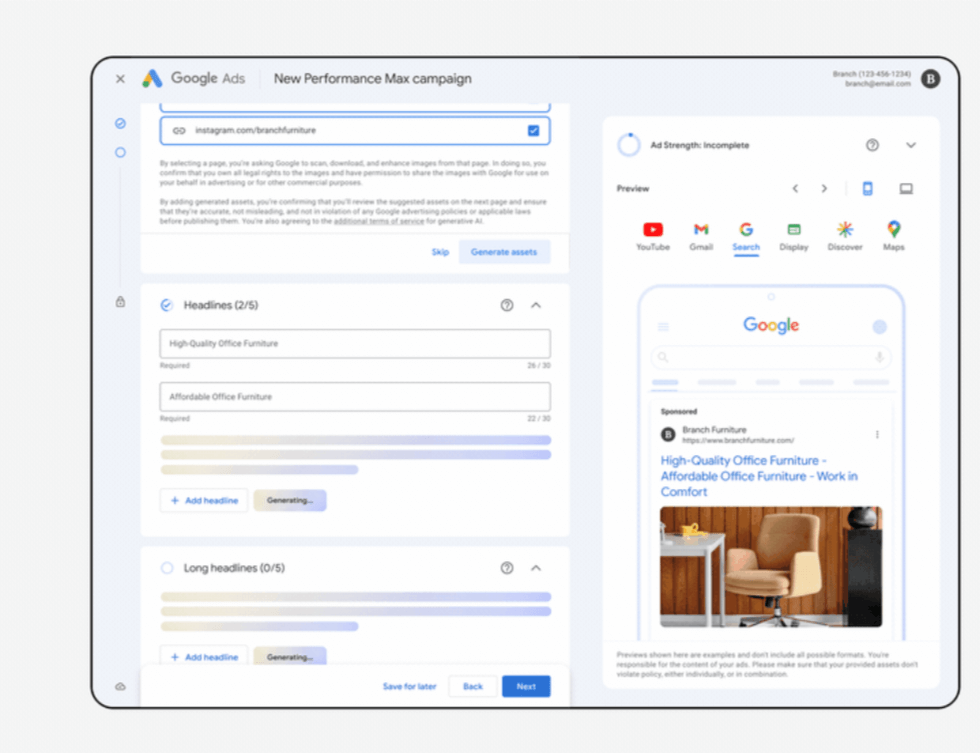Open help for the Headlines section
The image size is (980, 753).
[x=507, y=305]
